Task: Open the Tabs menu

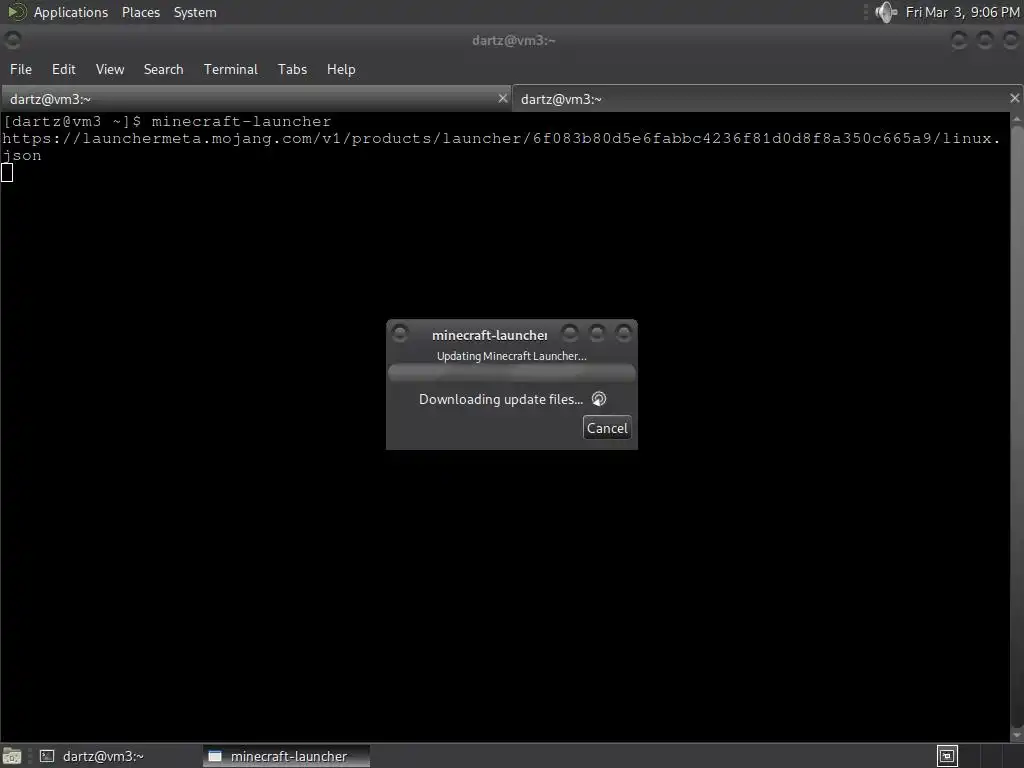Action: [292, 69]
